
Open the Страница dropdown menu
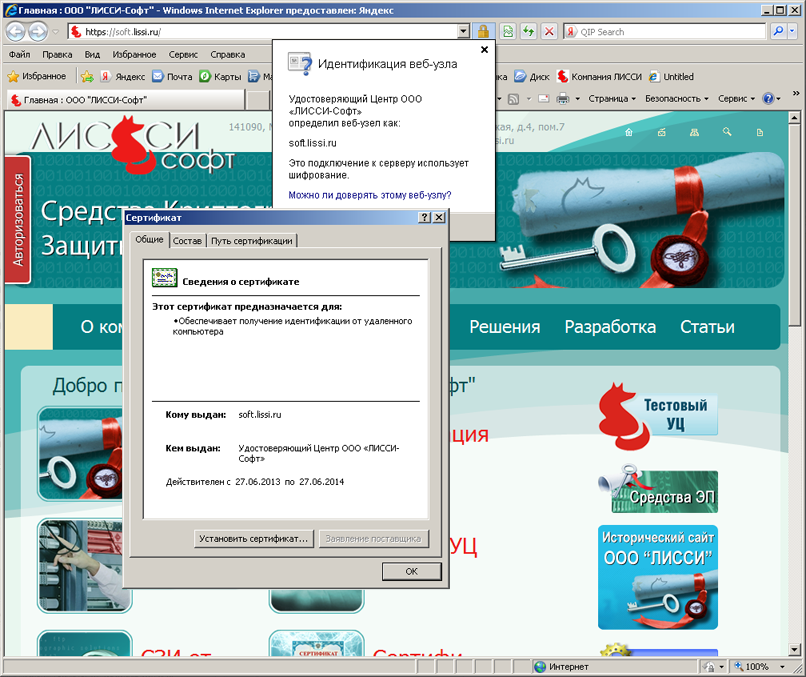(x=612, y=99)
